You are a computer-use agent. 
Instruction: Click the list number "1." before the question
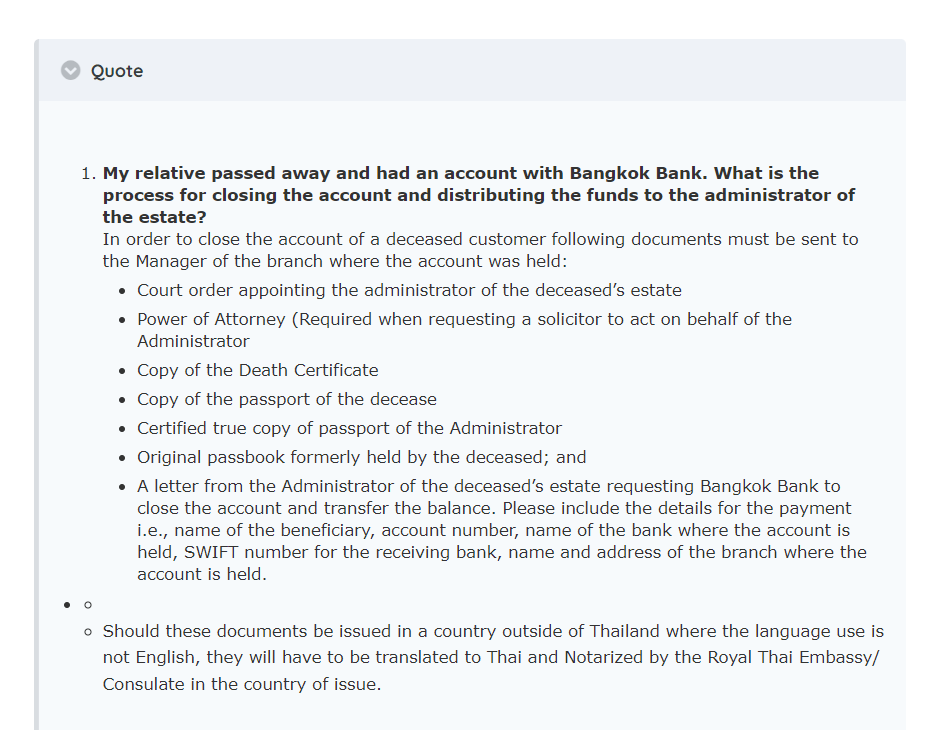pyautogui.click(x=88, y=173)
